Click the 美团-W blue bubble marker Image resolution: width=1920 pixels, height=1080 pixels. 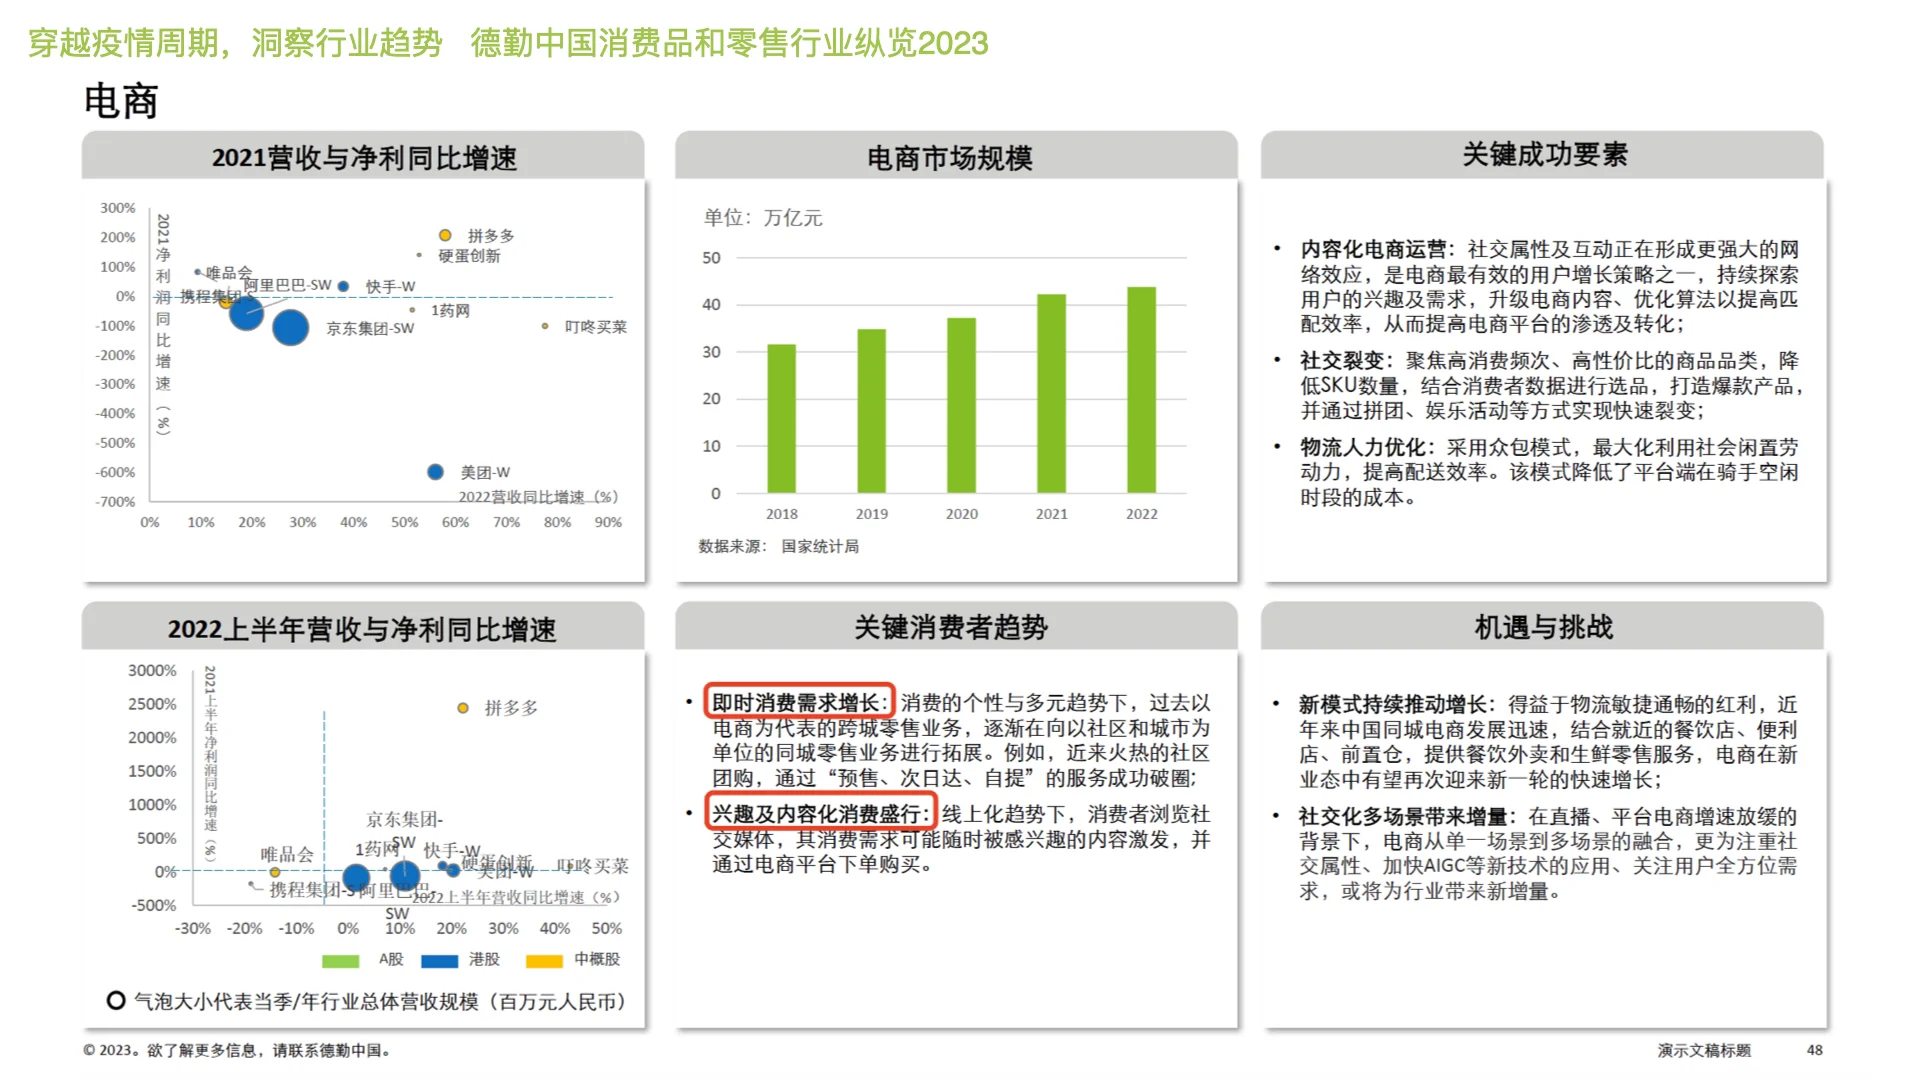pos(435,470)
